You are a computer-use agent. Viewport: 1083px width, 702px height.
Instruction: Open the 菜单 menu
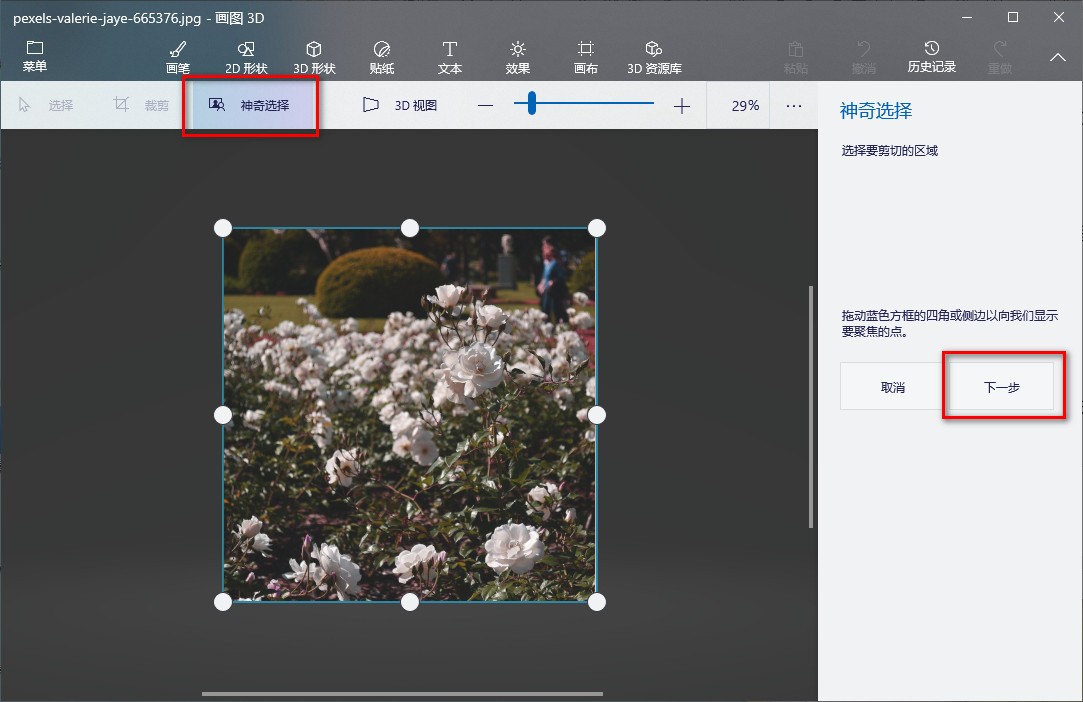click(x=34, y=55)
